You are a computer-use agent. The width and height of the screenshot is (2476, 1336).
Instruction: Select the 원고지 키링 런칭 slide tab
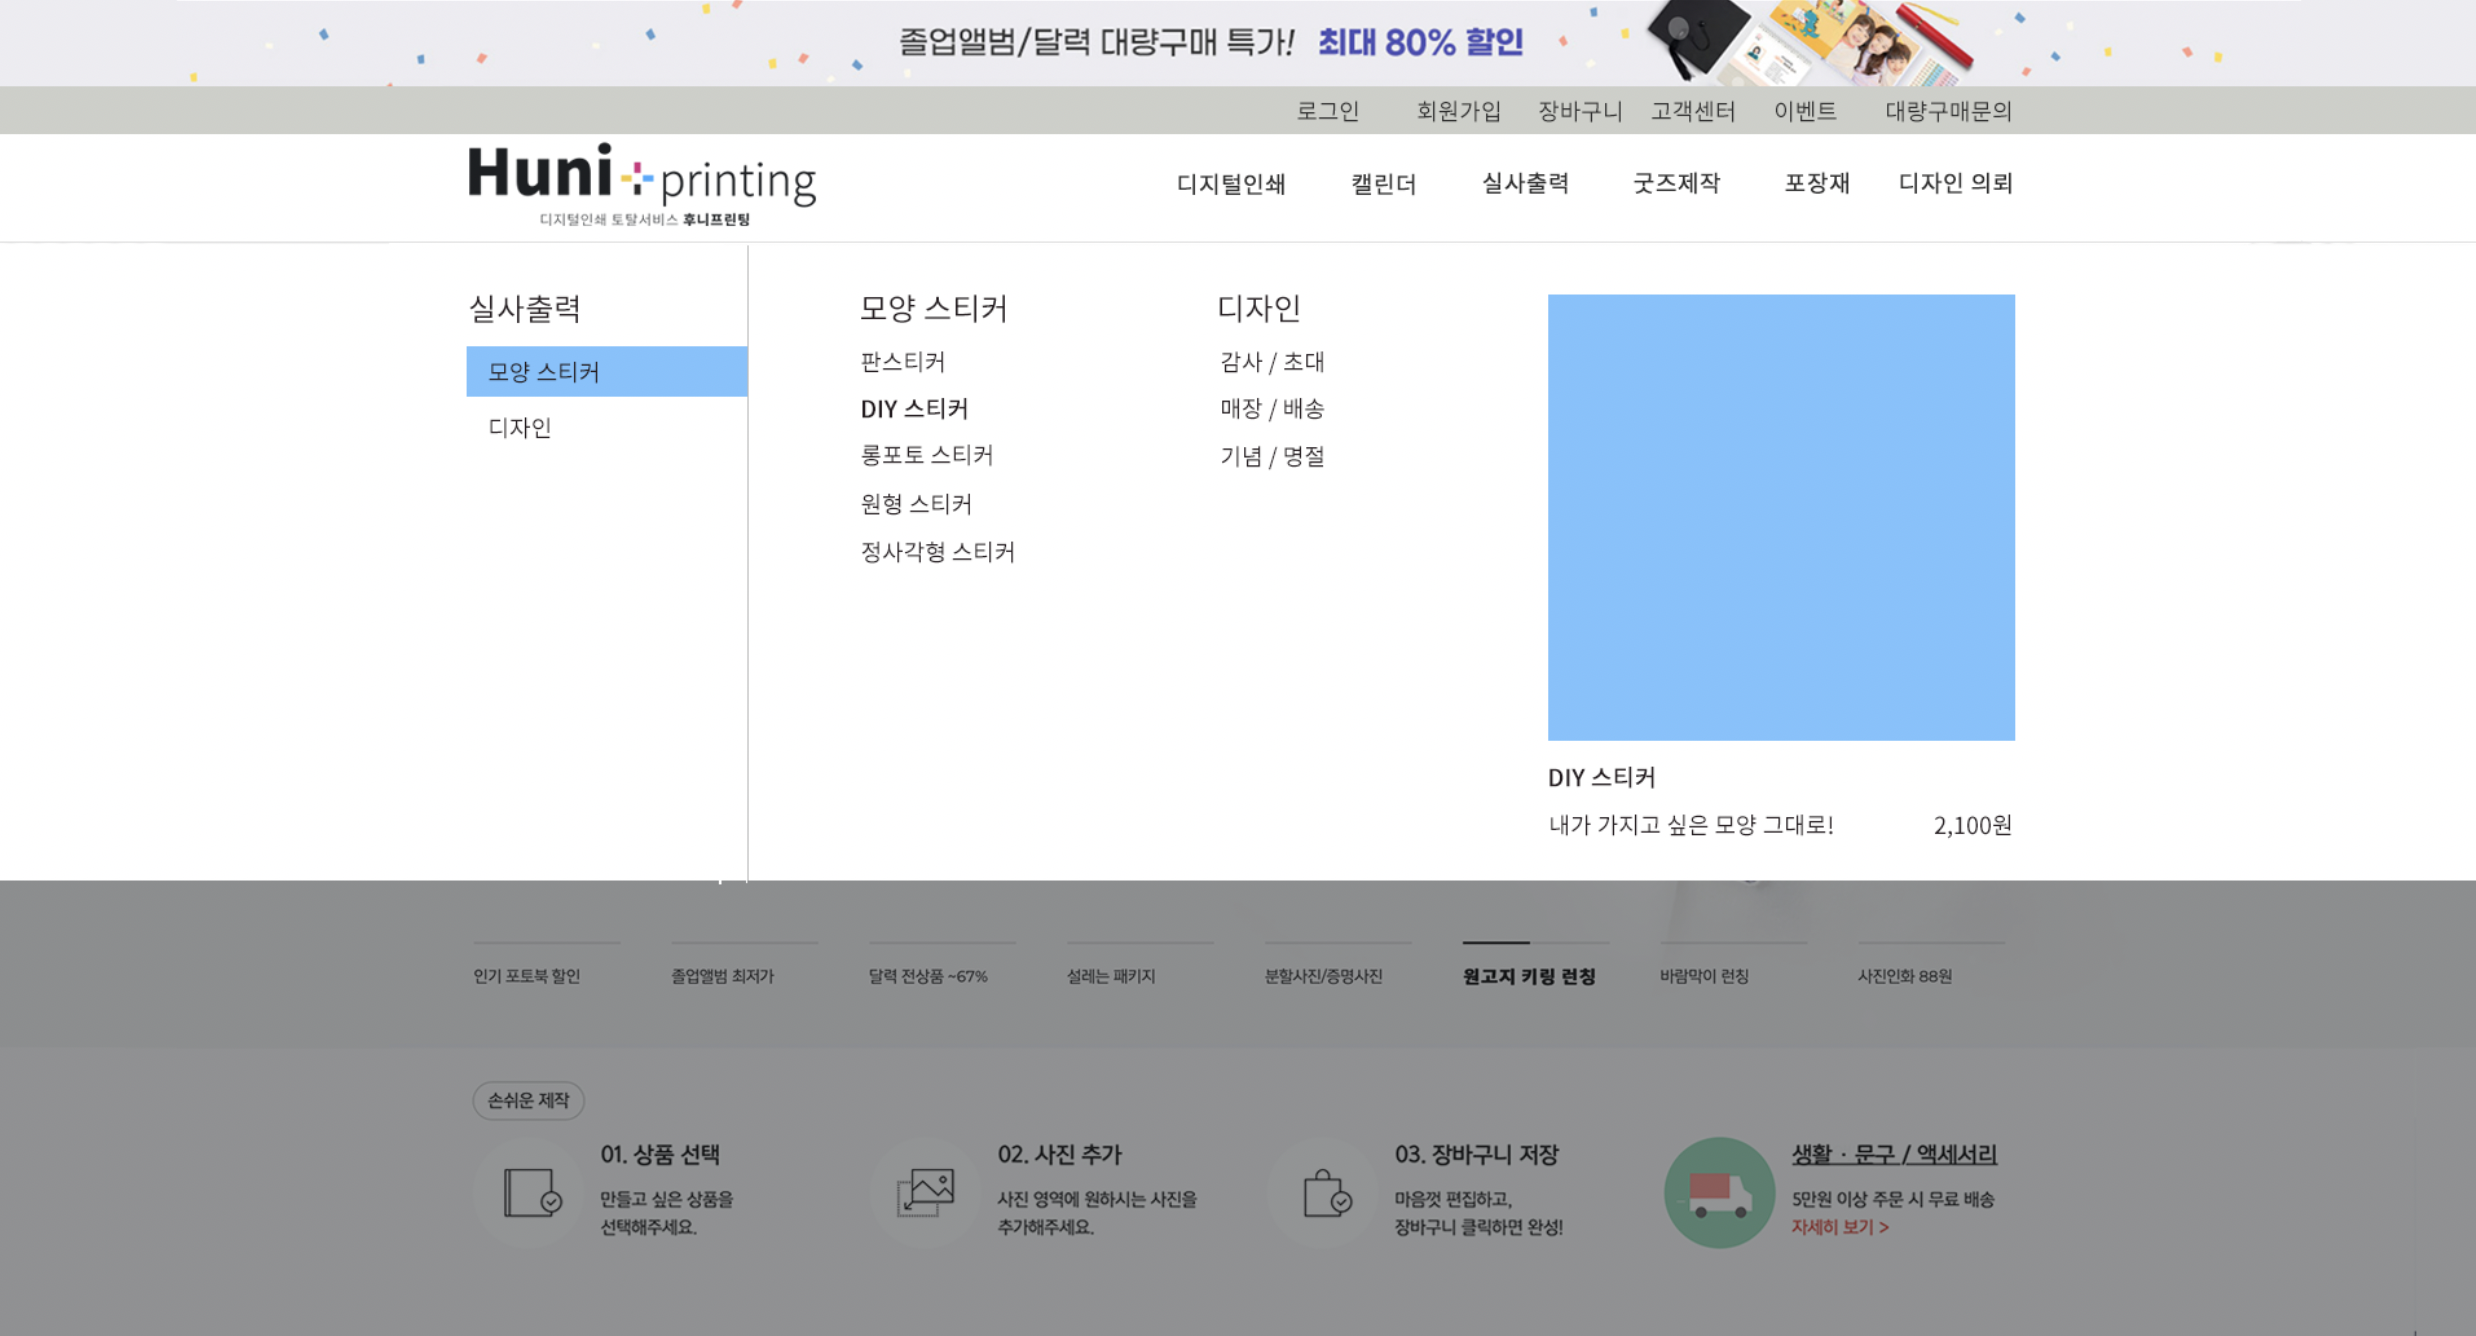coord(1528,976)
